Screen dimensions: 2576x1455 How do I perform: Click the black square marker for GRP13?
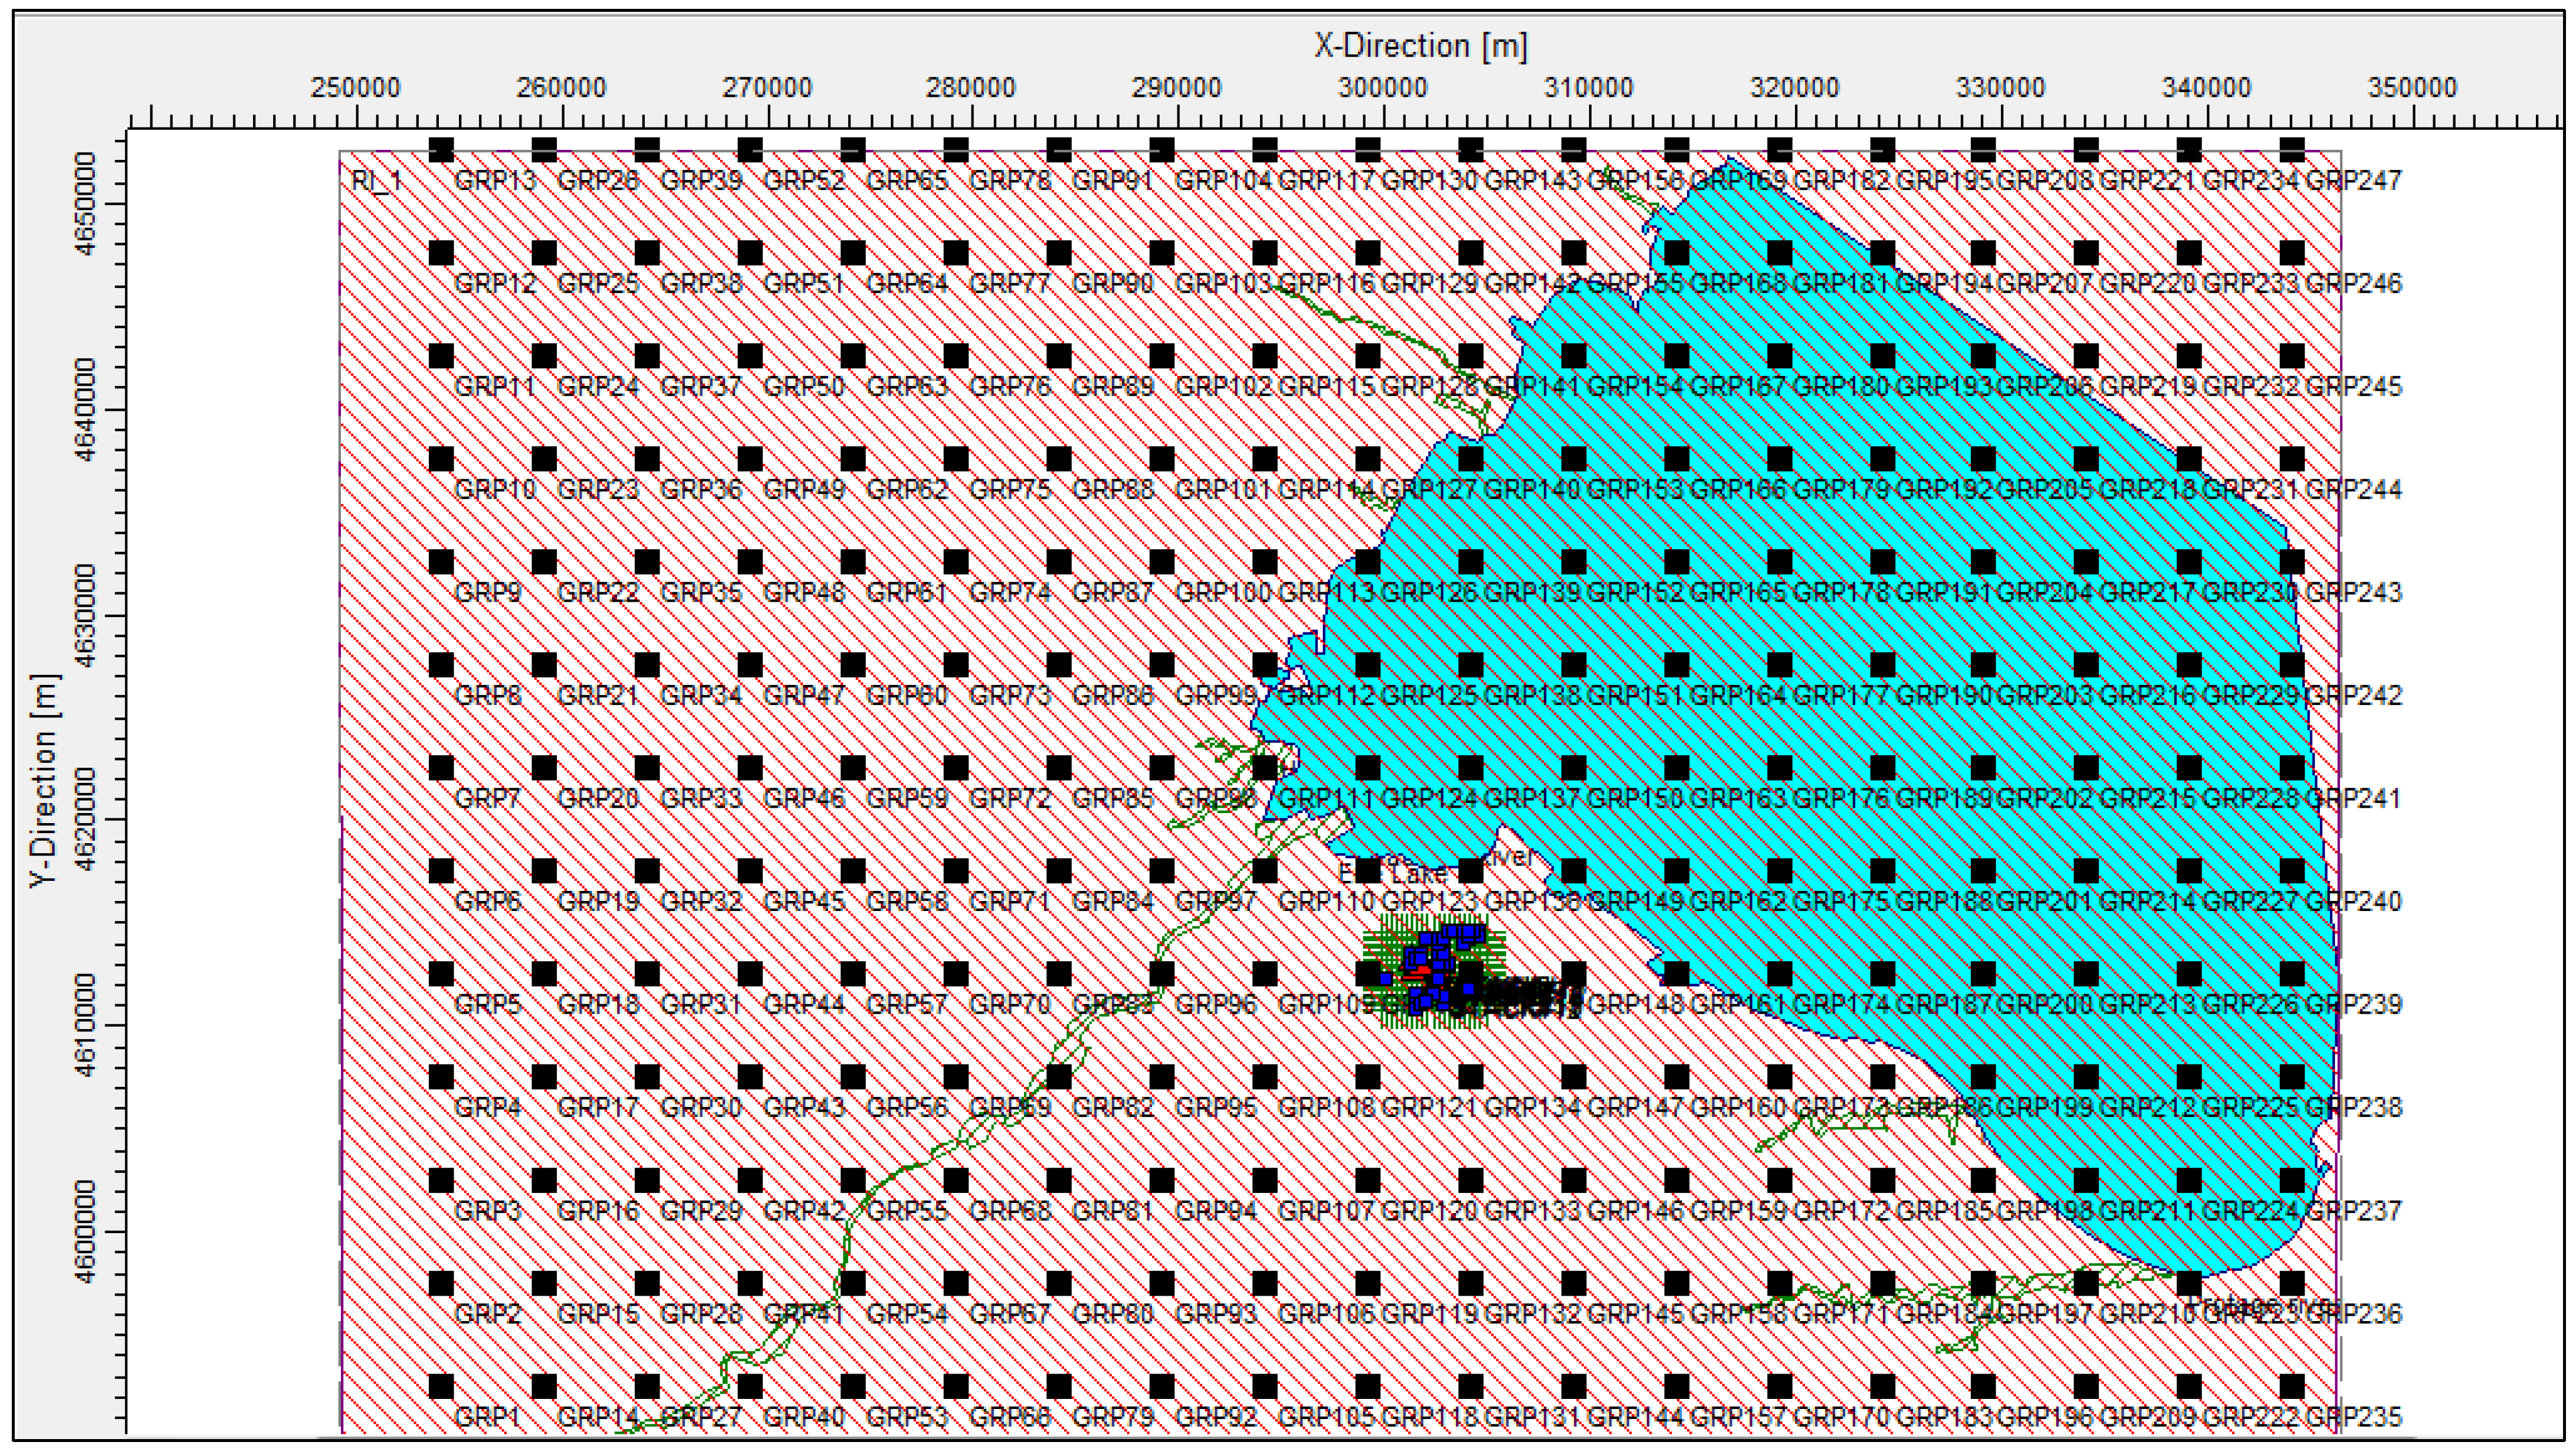[x=441, y=150]
